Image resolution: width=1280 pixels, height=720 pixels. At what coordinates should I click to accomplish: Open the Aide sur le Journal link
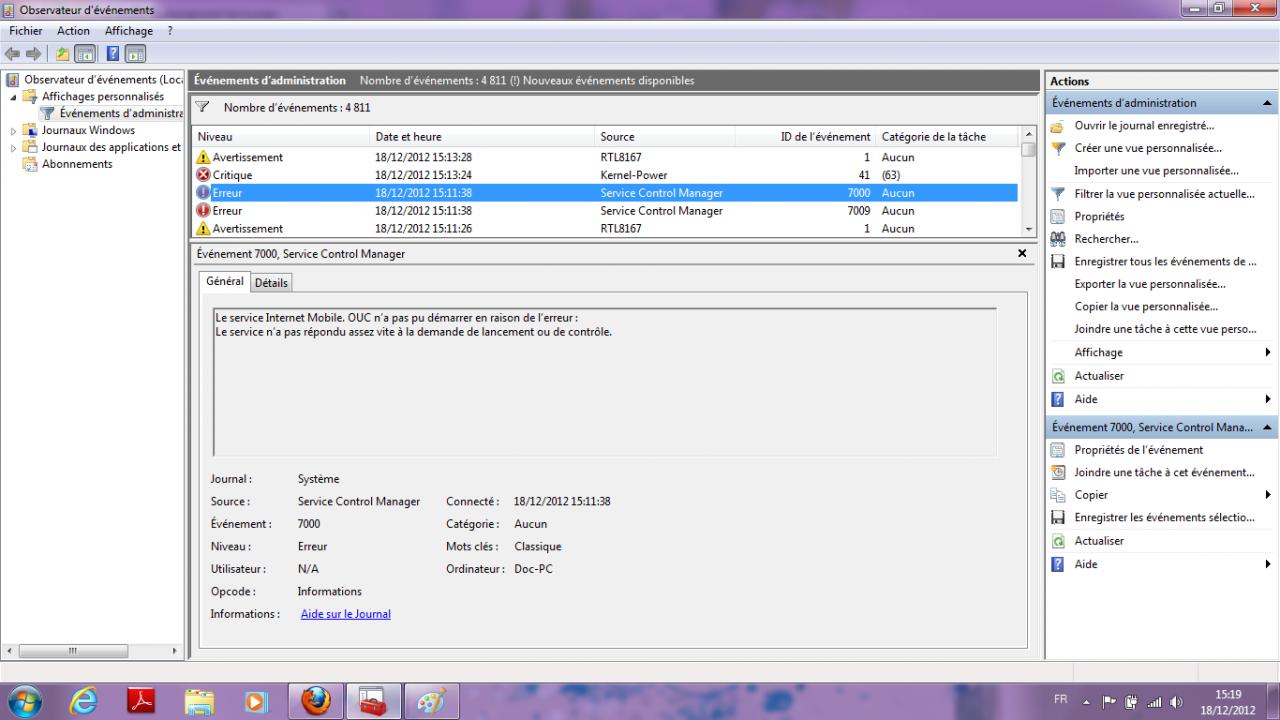(346, 614)
